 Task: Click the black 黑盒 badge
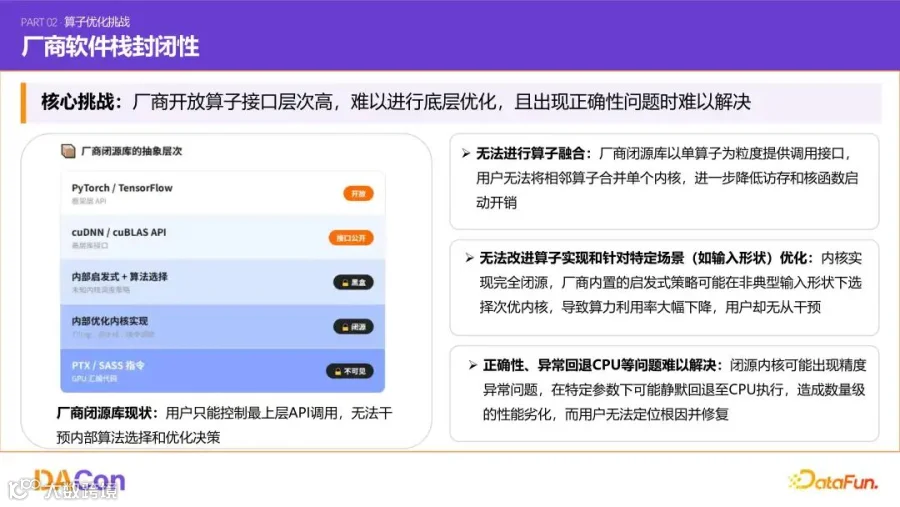pyautogui.click(x=353, y=282)
